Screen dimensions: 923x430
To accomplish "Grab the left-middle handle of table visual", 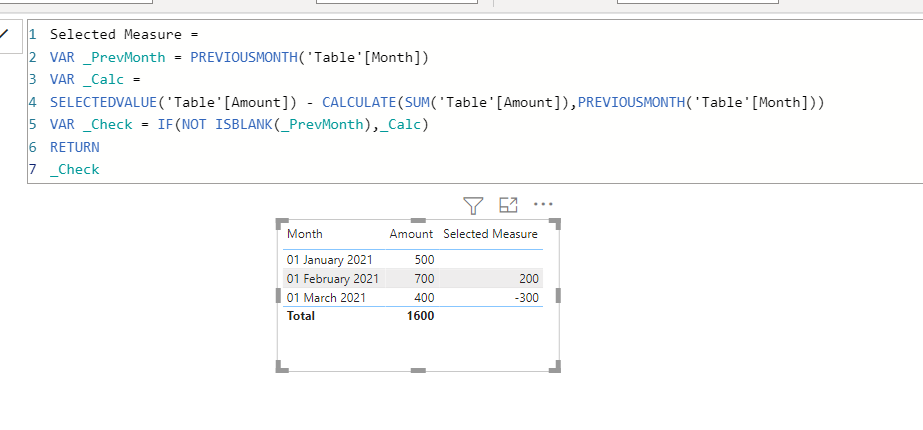I will click(278, 295).
